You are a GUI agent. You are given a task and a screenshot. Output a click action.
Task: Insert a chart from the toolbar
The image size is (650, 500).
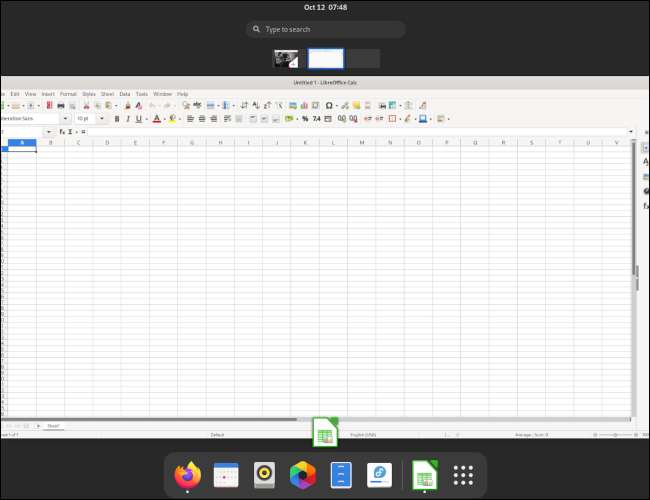coord(304,105)
